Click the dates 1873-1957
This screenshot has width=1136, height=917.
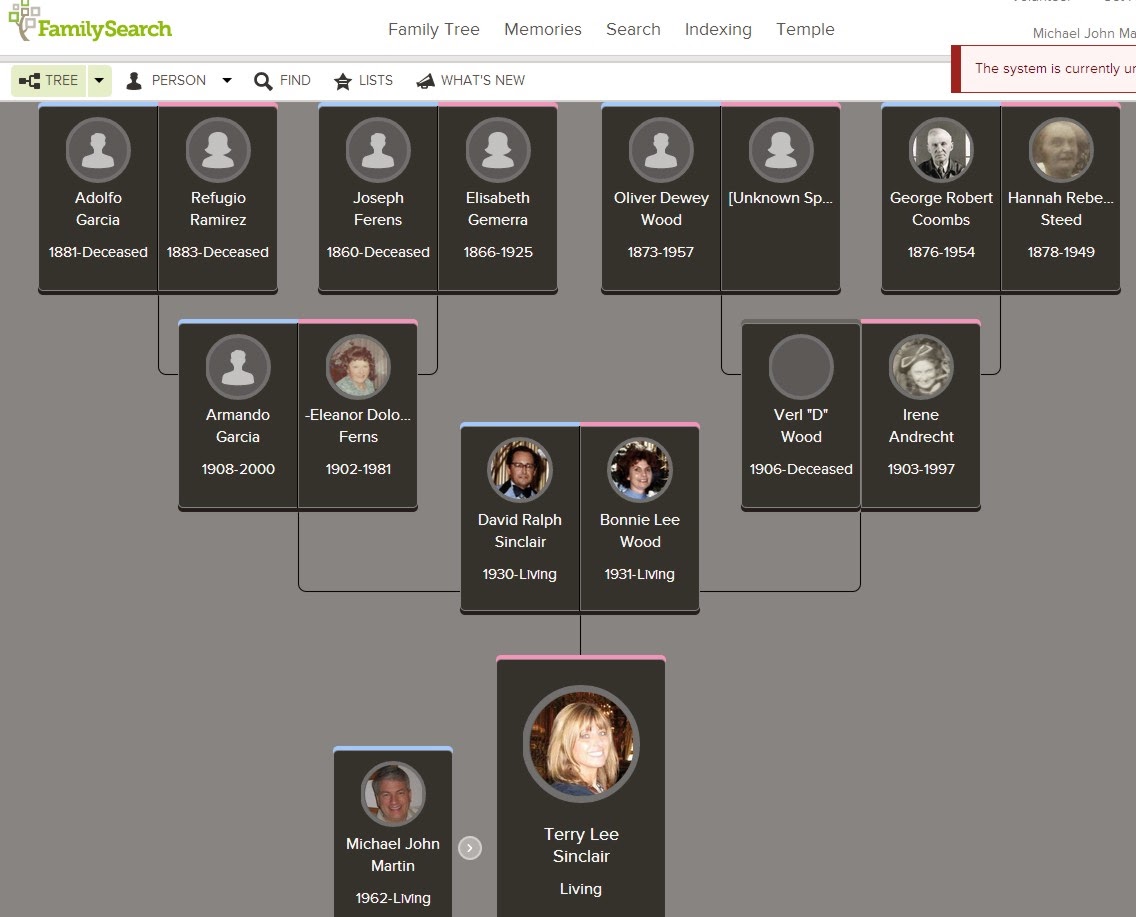click(x=661, y=252)
